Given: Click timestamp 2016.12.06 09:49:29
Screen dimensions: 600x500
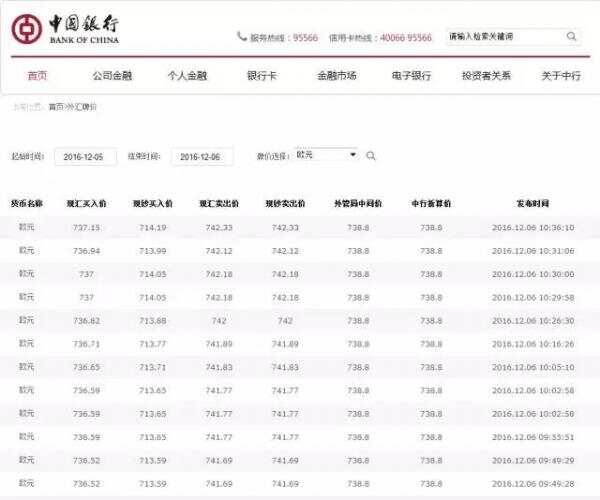Looking at the screenshot, I should tap(533, 460).
